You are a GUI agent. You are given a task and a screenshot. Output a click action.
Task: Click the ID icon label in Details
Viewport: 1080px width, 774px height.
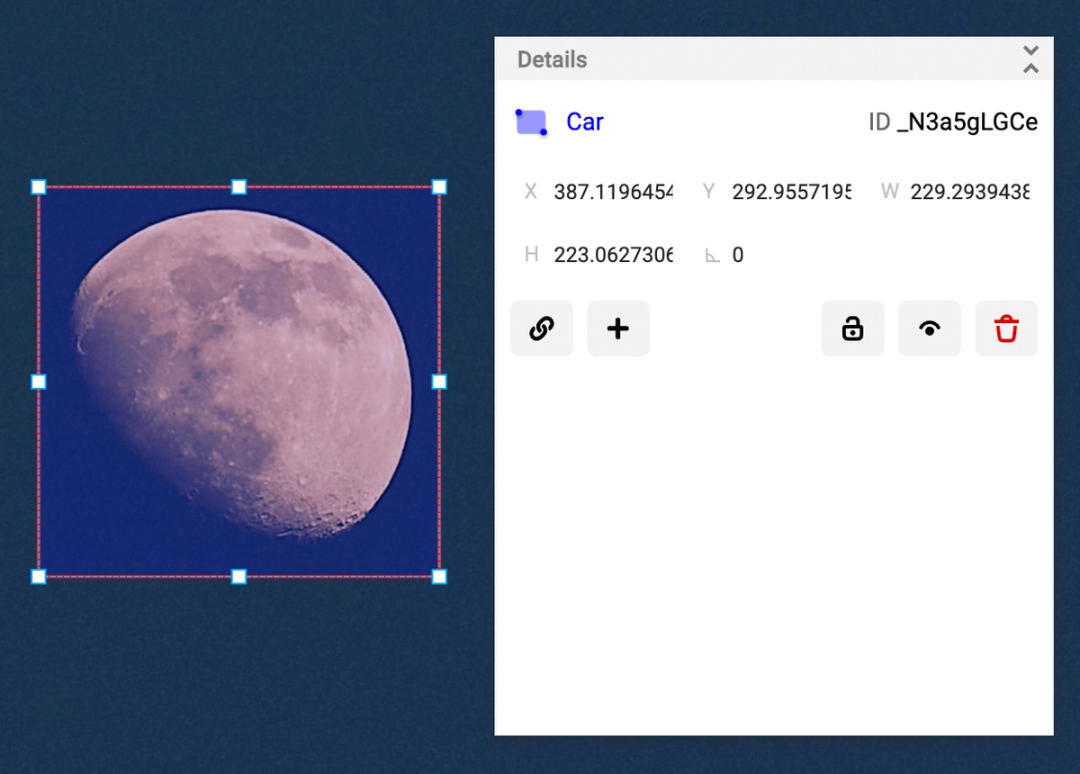pos(879,121)
